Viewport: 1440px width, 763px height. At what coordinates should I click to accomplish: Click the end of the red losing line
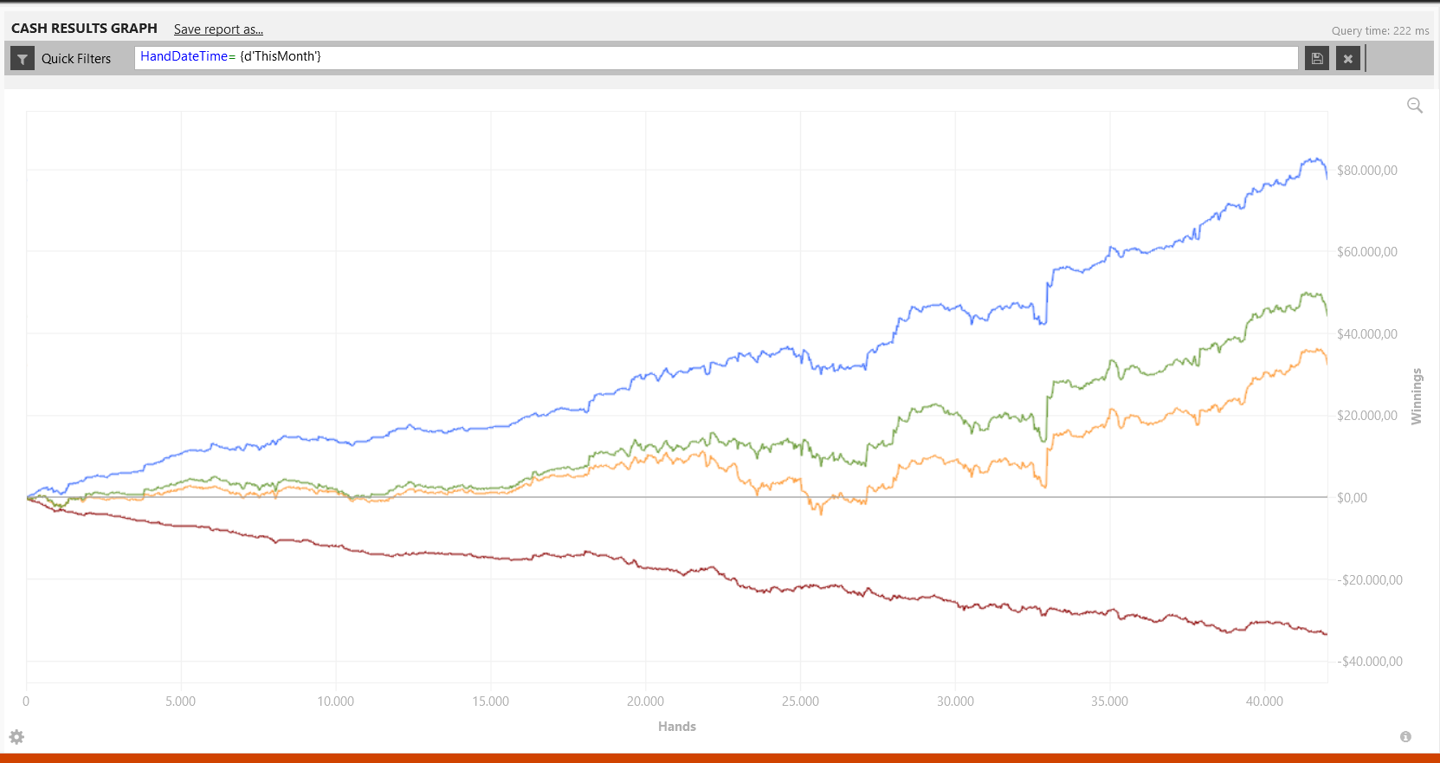coord(1326,634)
